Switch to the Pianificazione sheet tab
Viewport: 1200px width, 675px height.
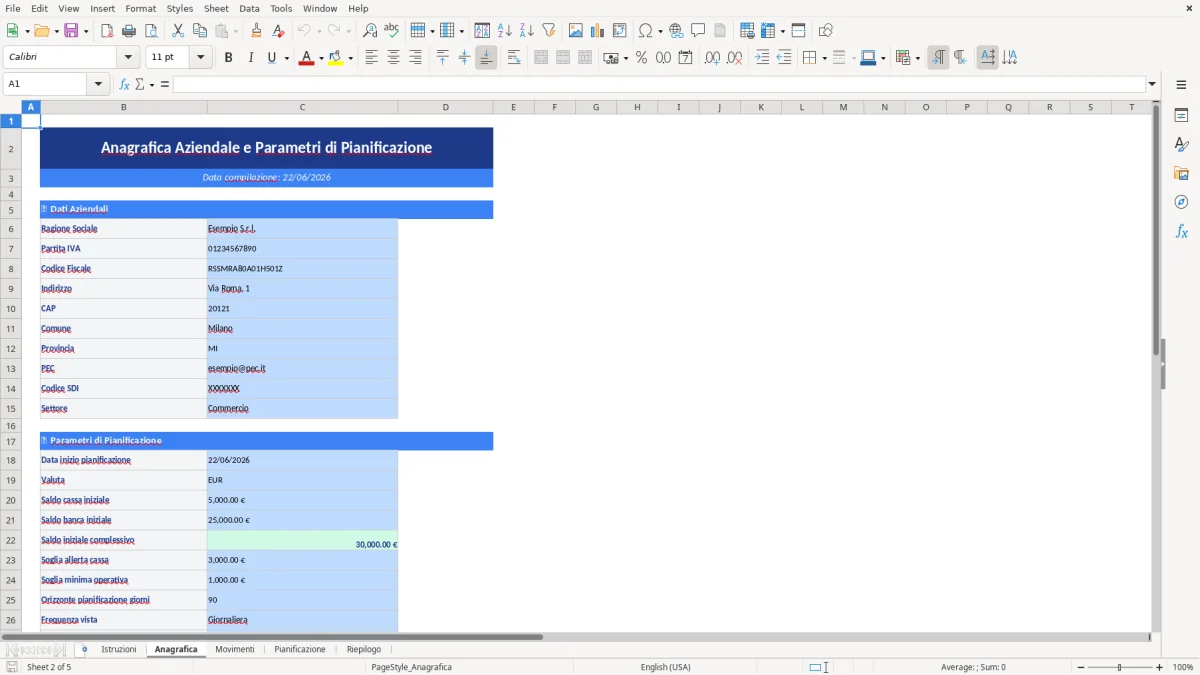click(300, 649)
